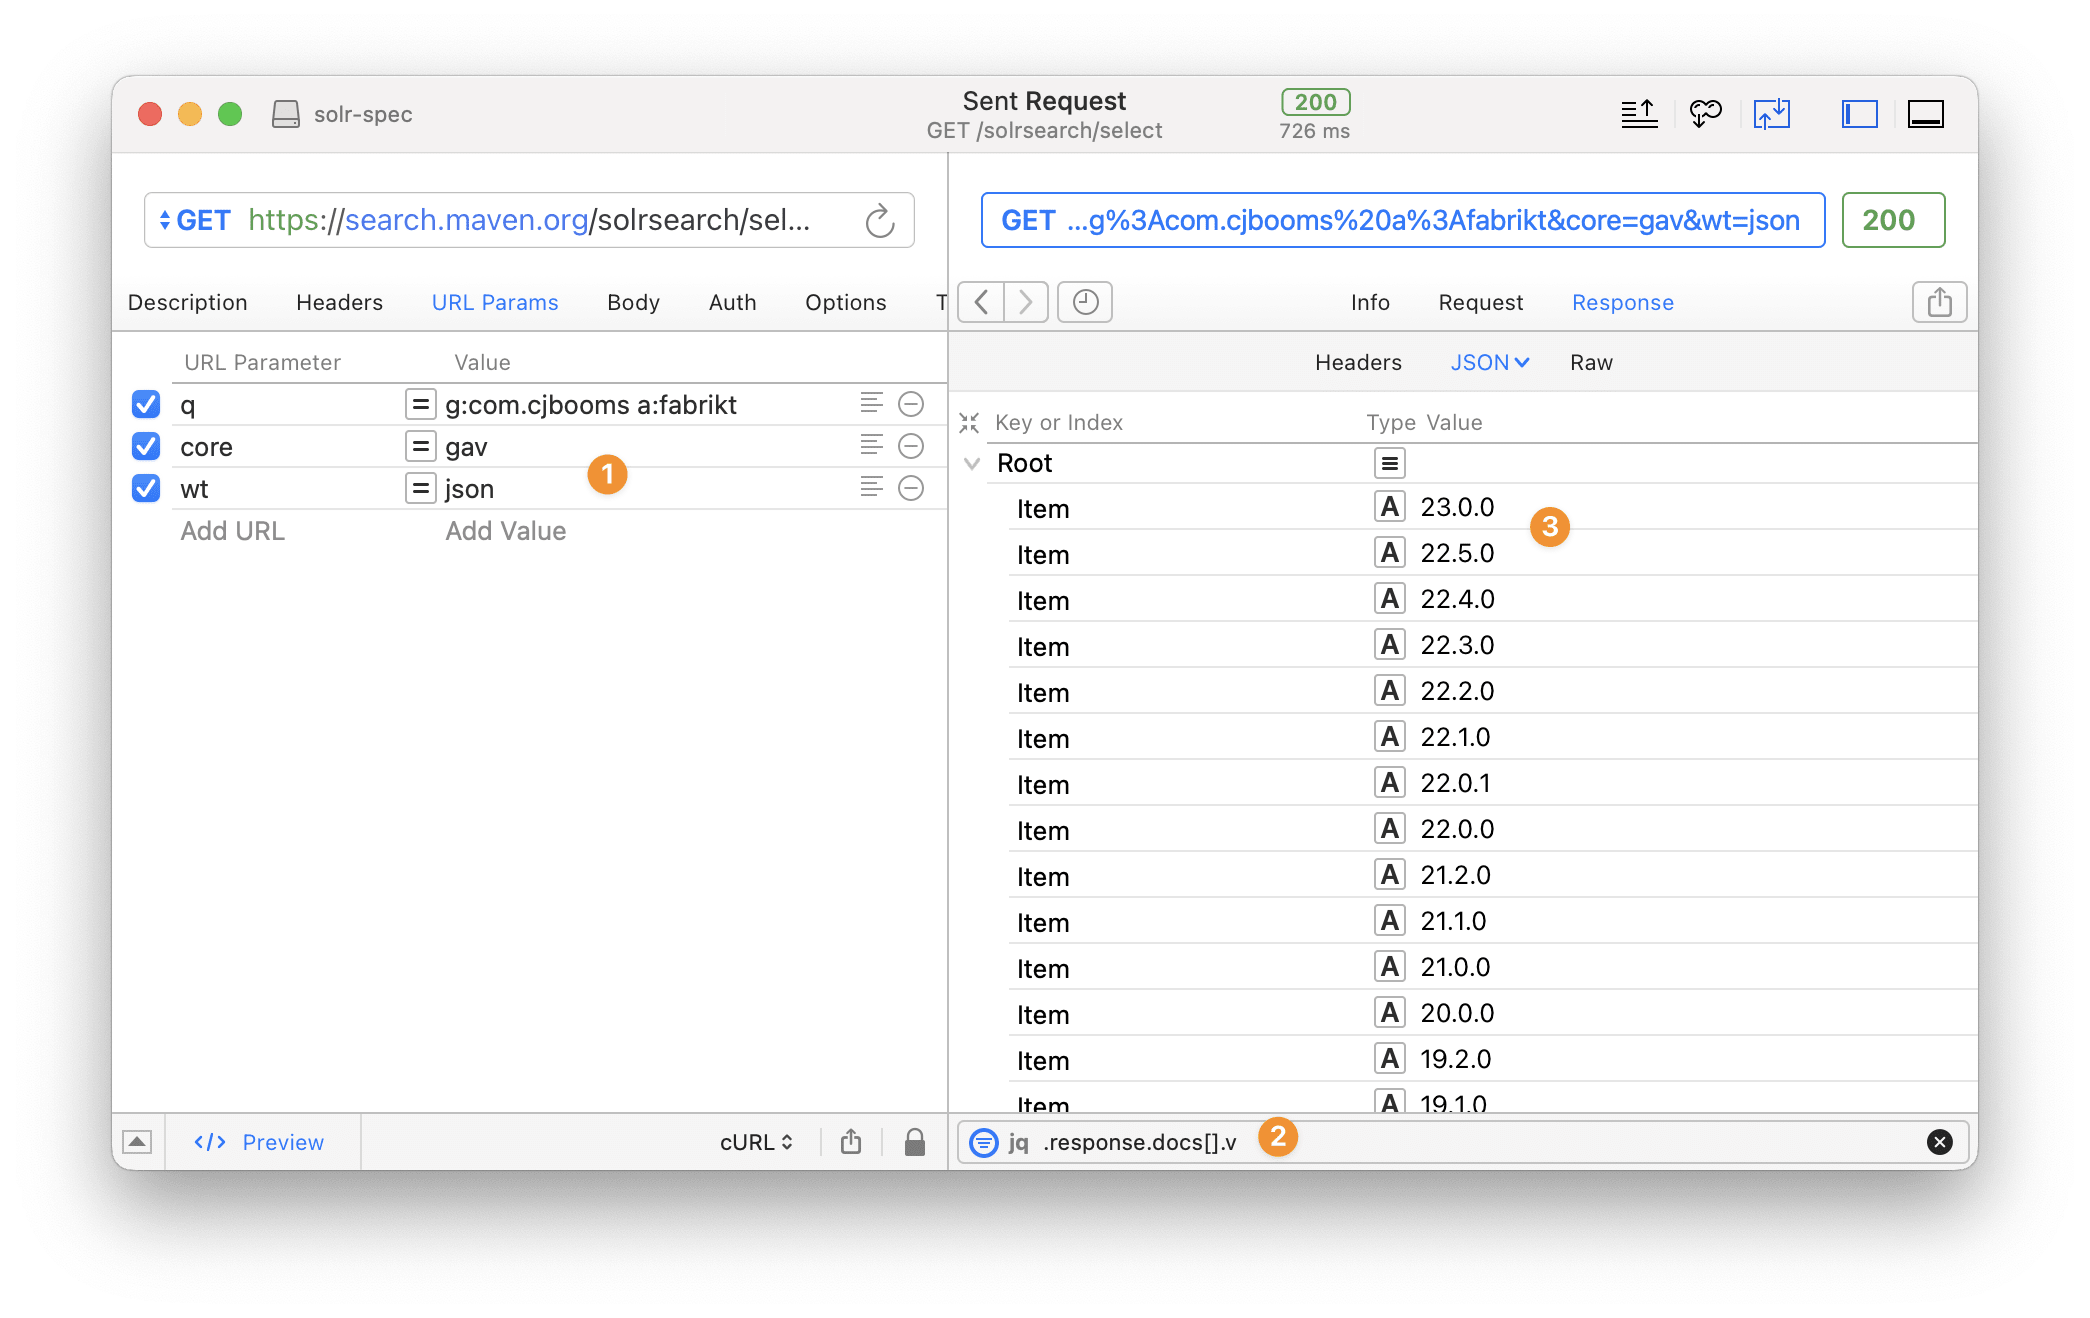Switch to the Headers tab of the request
2090x1318 pixels.
[339, 302]
